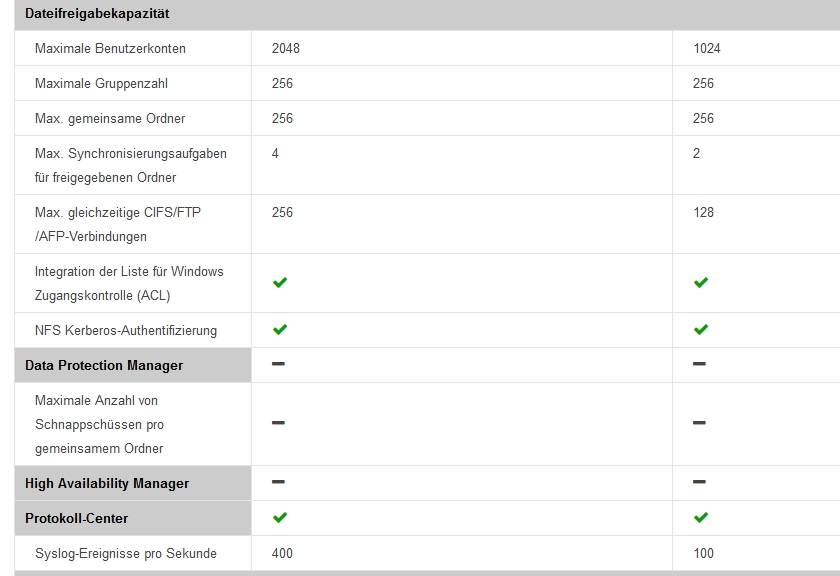Select the Protokoll-Center heading

(76, 518)
